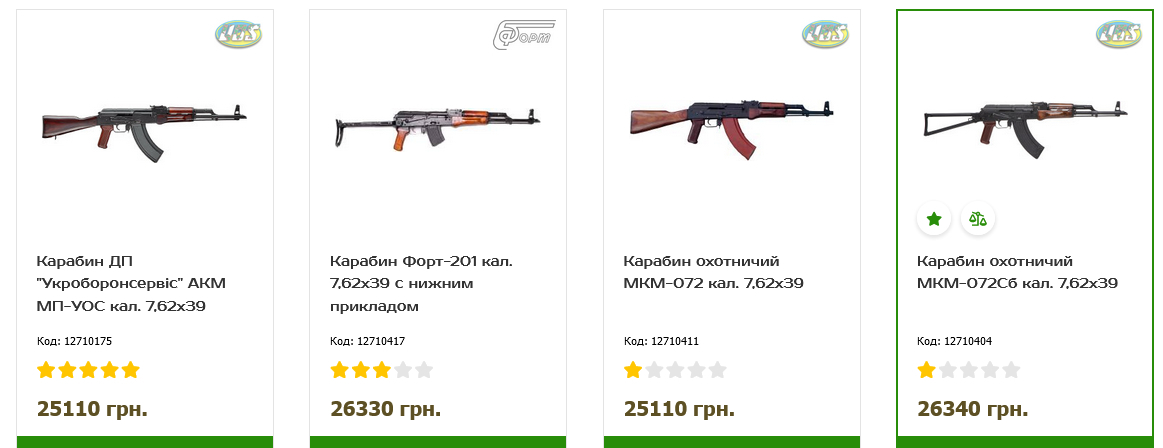Click brand logo on МКМ-072 card
The width and height of the screenshot is (1163, 448).
(825, 35)
